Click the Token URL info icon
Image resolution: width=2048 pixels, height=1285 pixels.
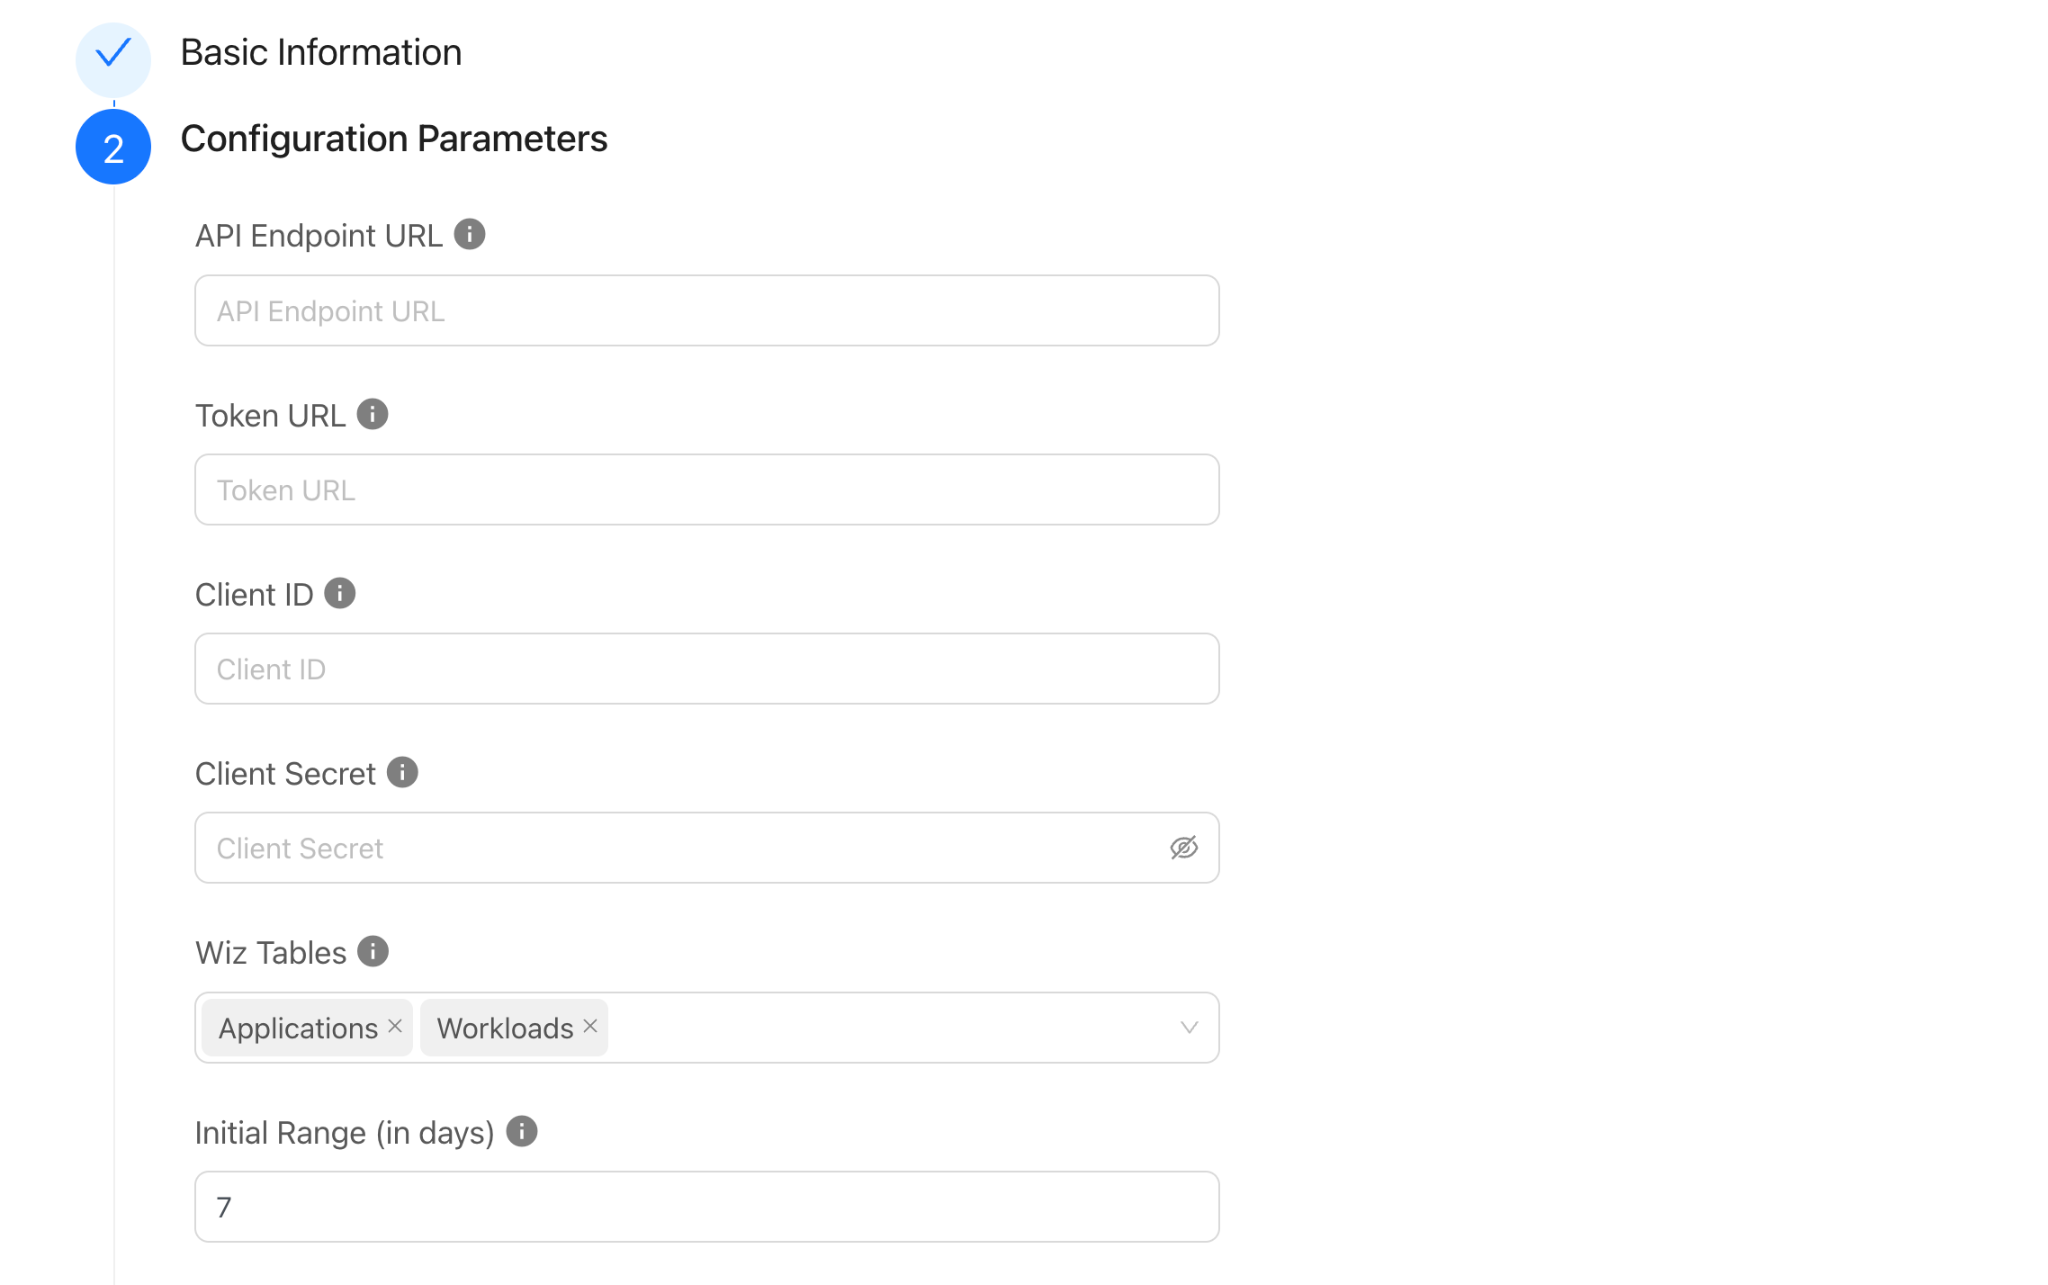point(372,414)
